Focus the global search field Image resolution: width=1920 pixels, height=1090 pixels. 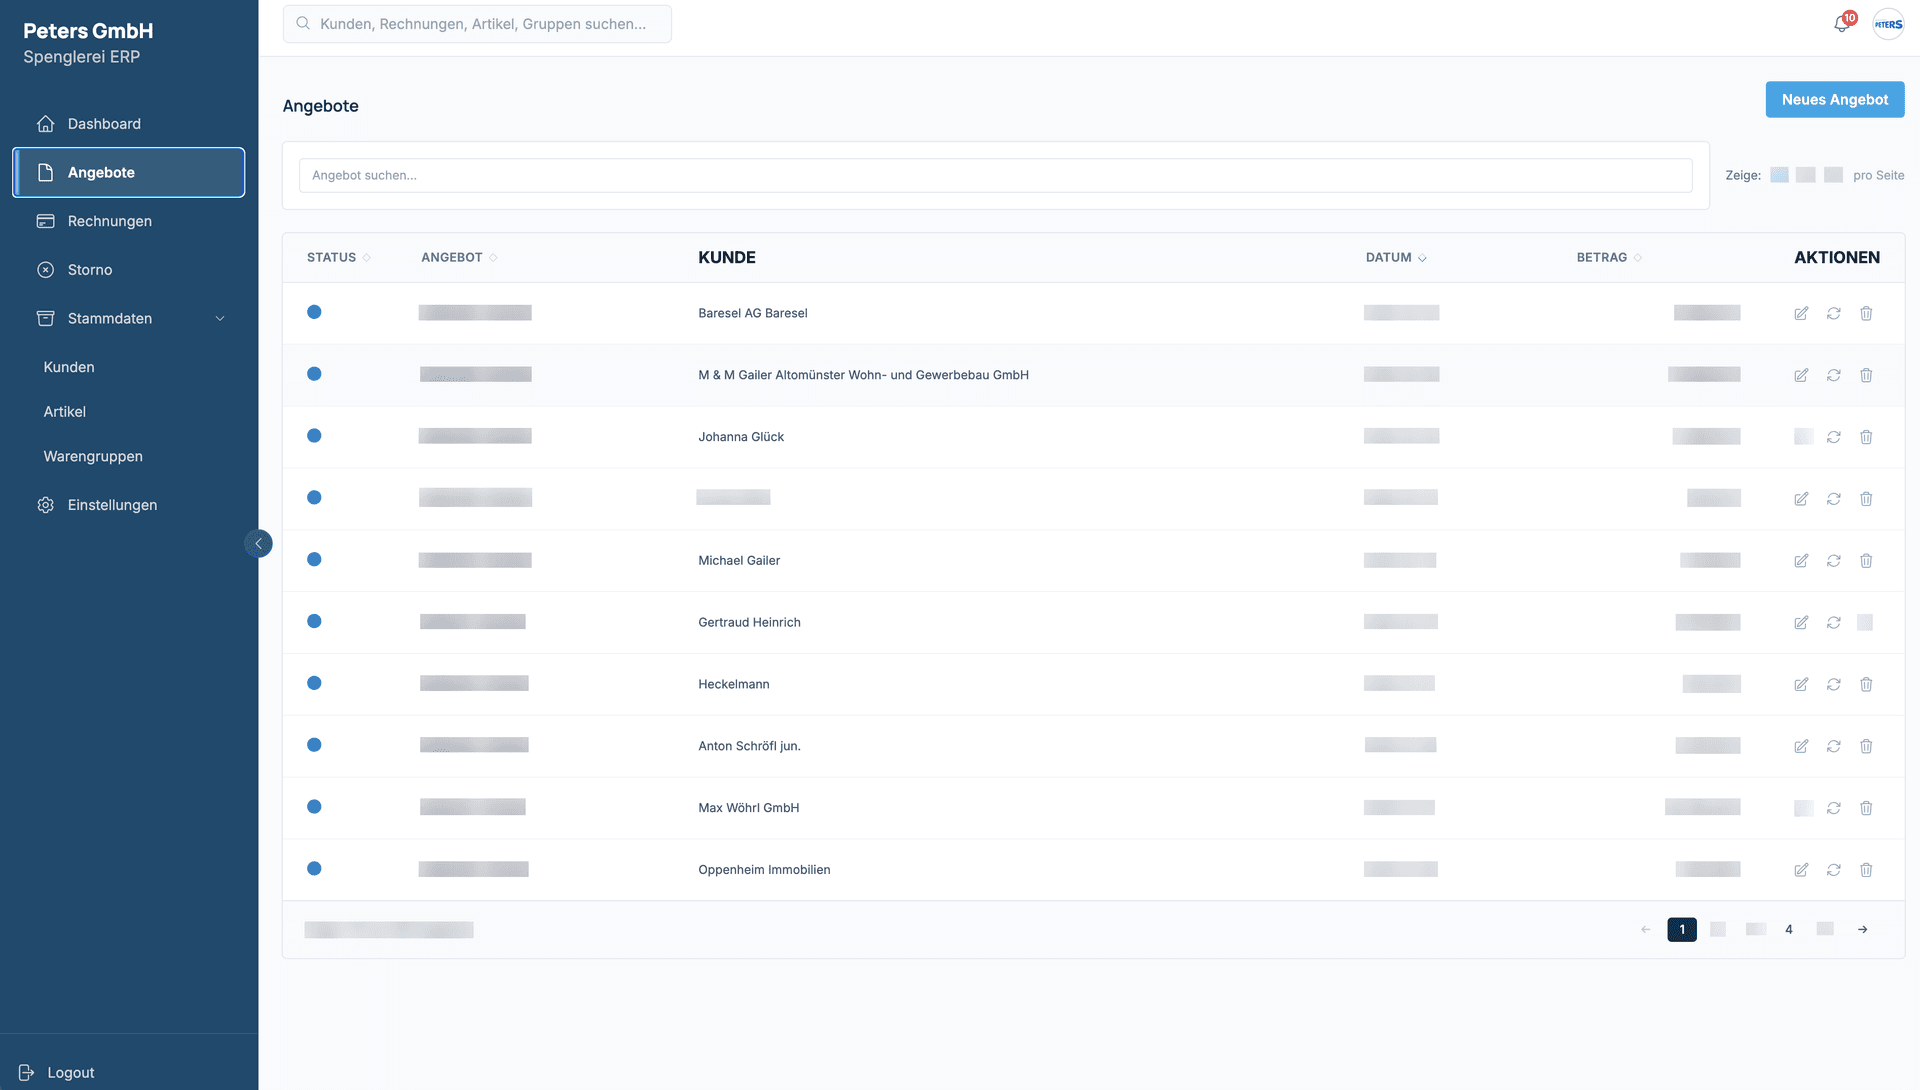[x=477, y=24]
